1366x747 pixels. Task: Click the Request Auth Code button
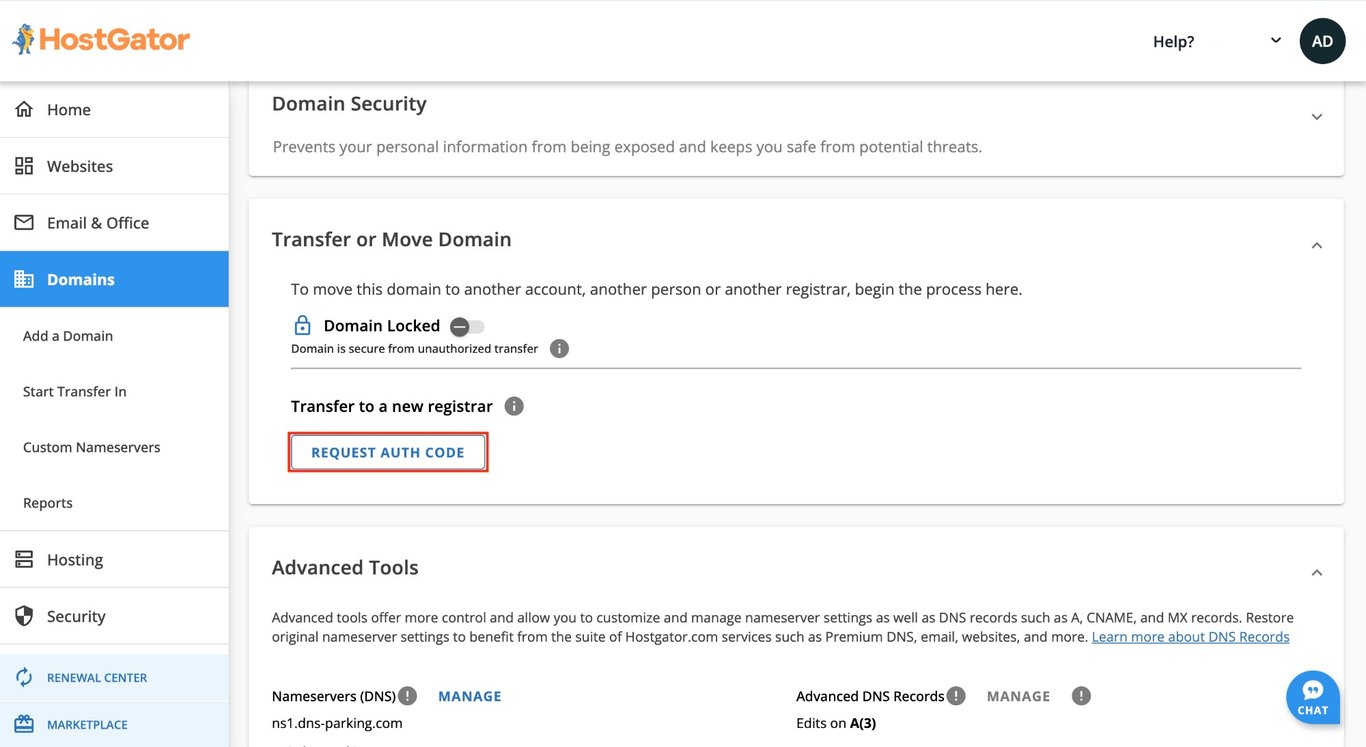pyautogui.click(x=388, y=450)
